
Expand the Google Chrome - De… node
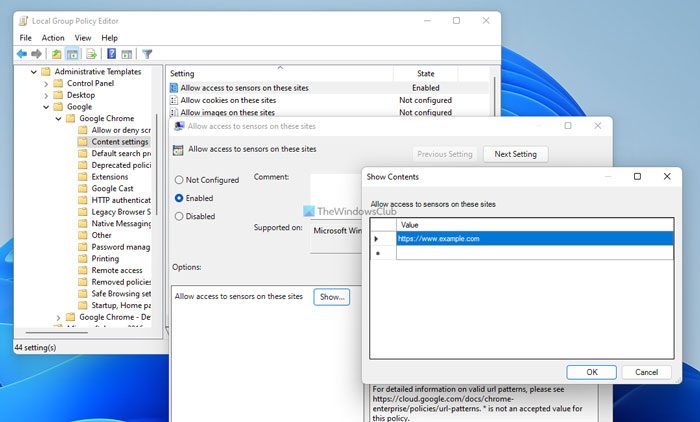pos(58,318)
